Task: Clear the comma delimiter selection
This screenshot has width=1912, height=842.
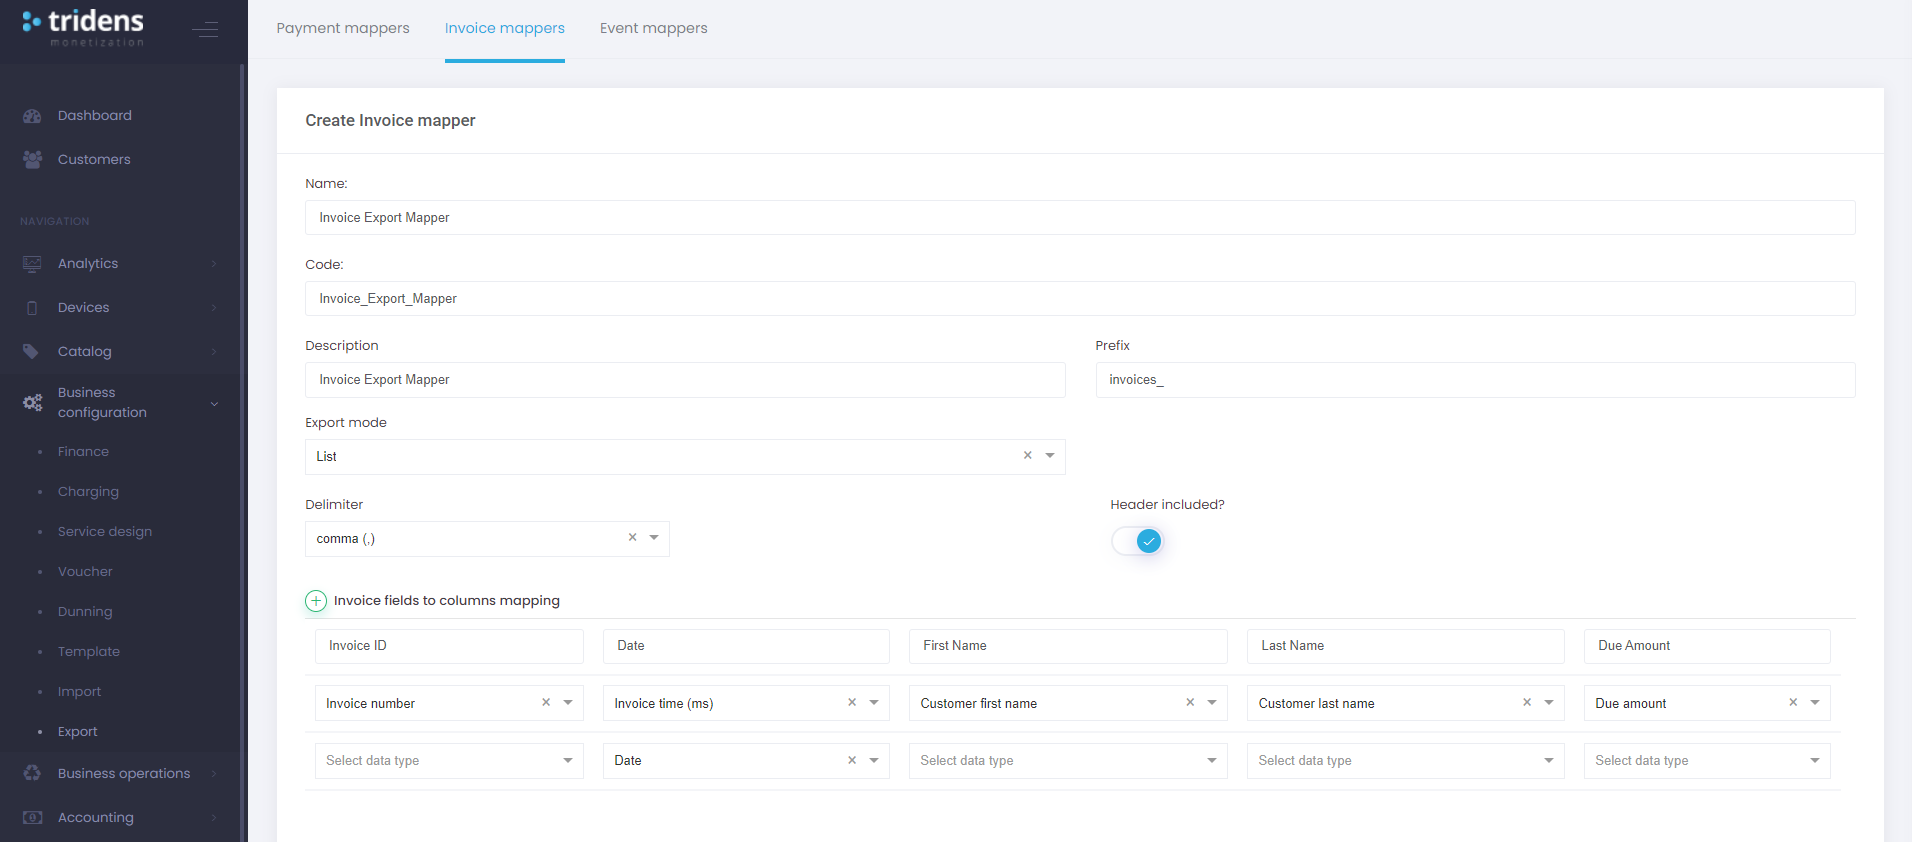Action: tap(632, 538)
